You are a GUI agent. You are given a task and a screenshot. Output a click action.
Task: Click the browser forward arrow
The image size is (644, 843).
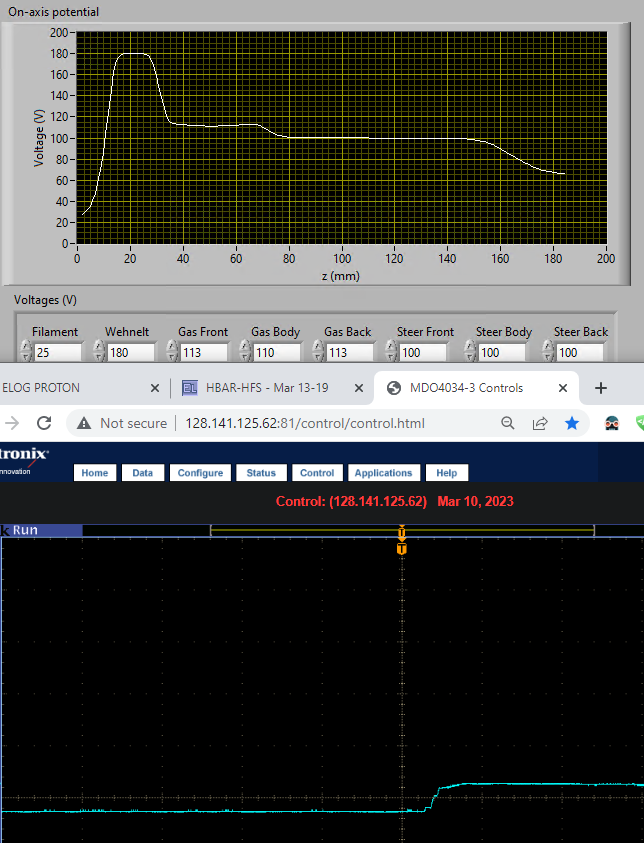click(x=12, y=423)
